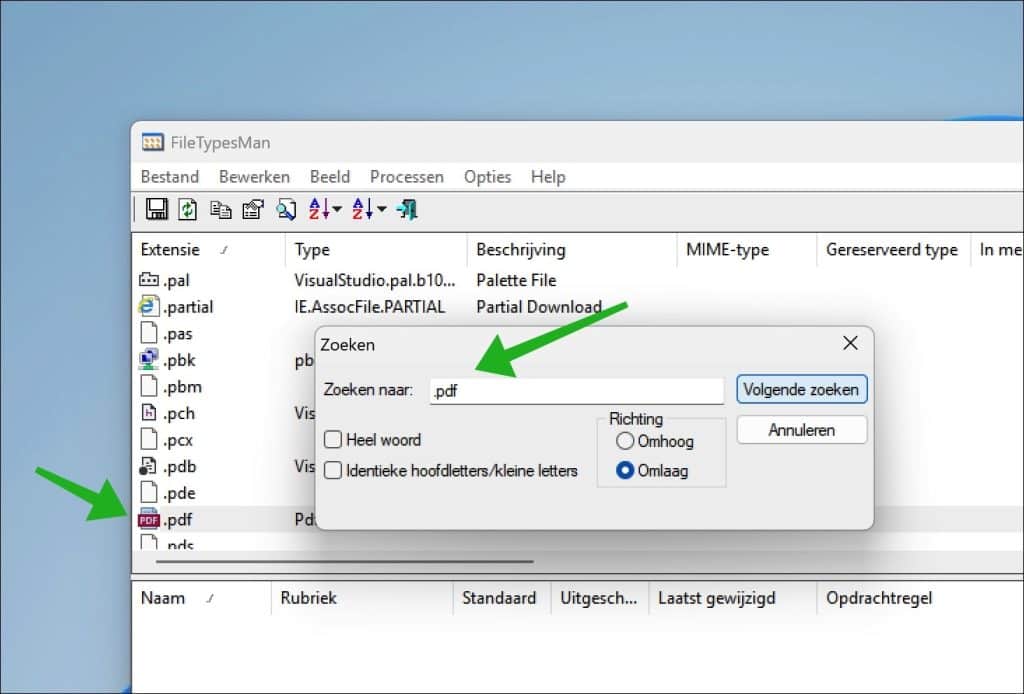Select the .partial Internet Explorer icon
This screenshot has width=1024, height=694.
pyautogui.click(x=149, y=306)
